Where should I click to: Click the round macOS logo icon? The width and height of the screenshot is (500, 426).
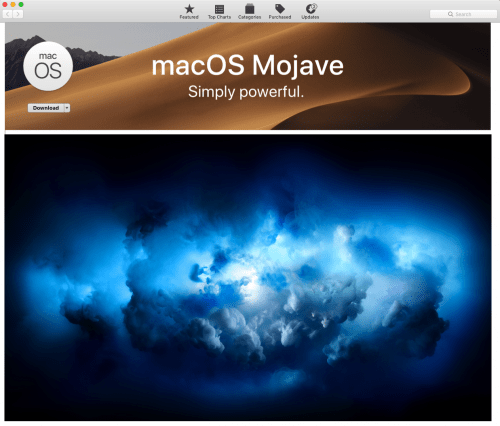tap(48, 66)
